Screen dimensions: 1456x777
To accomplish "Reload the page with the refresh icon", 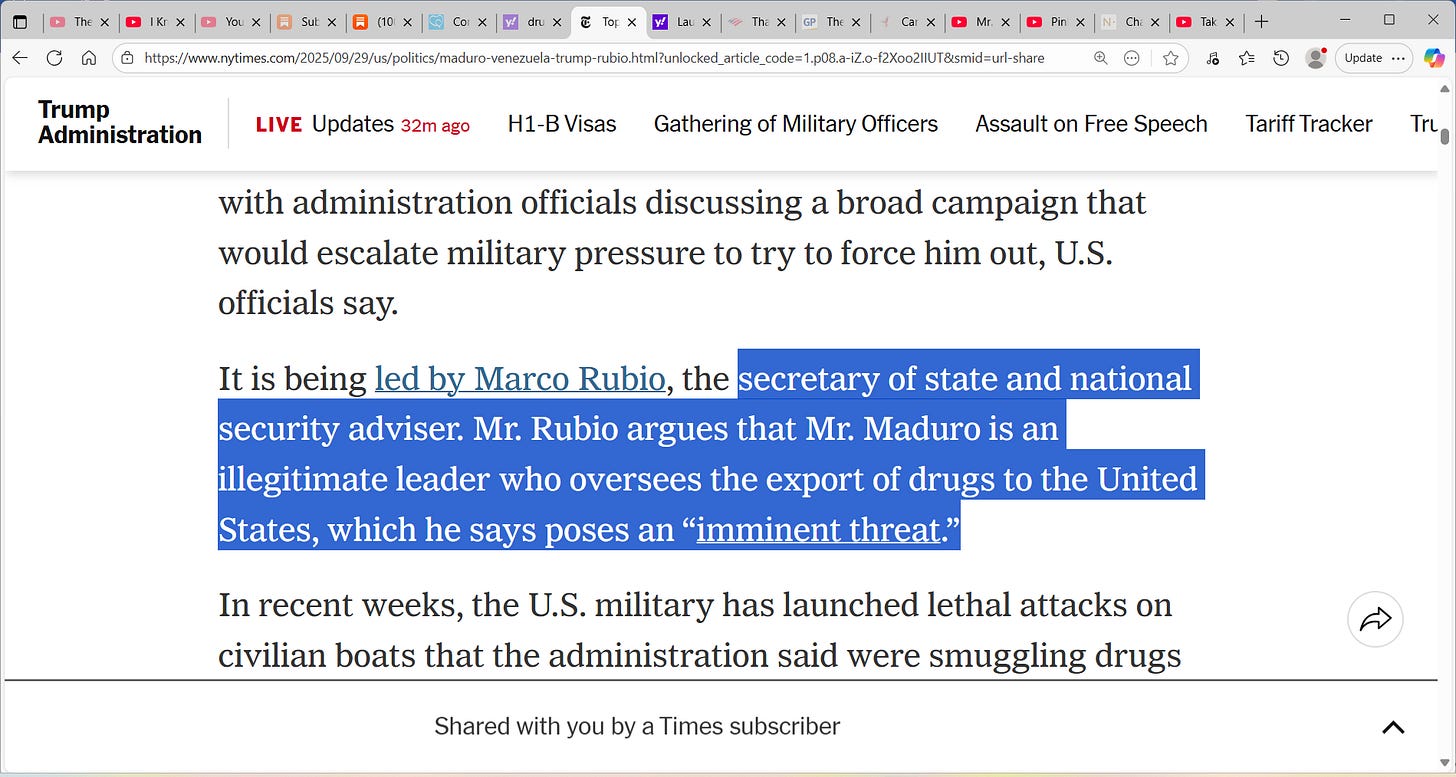I will tap(54, 58).
